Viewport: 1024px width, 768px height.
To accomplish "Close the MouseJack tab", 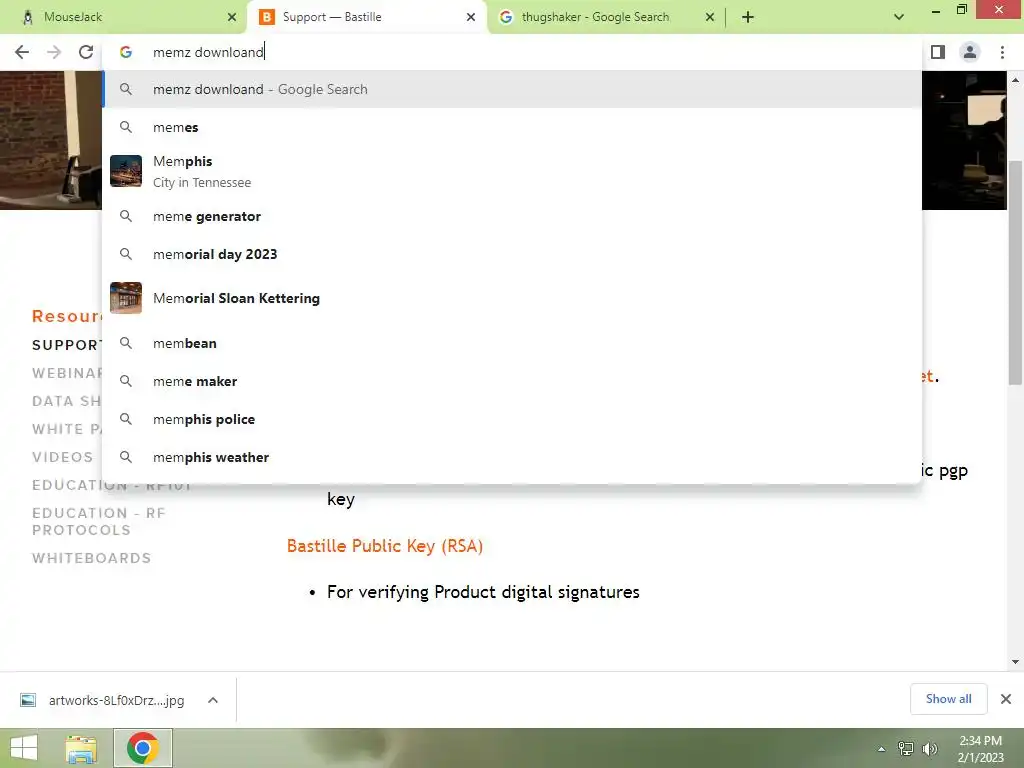I will pyautogui.click(x=232, y=17).
